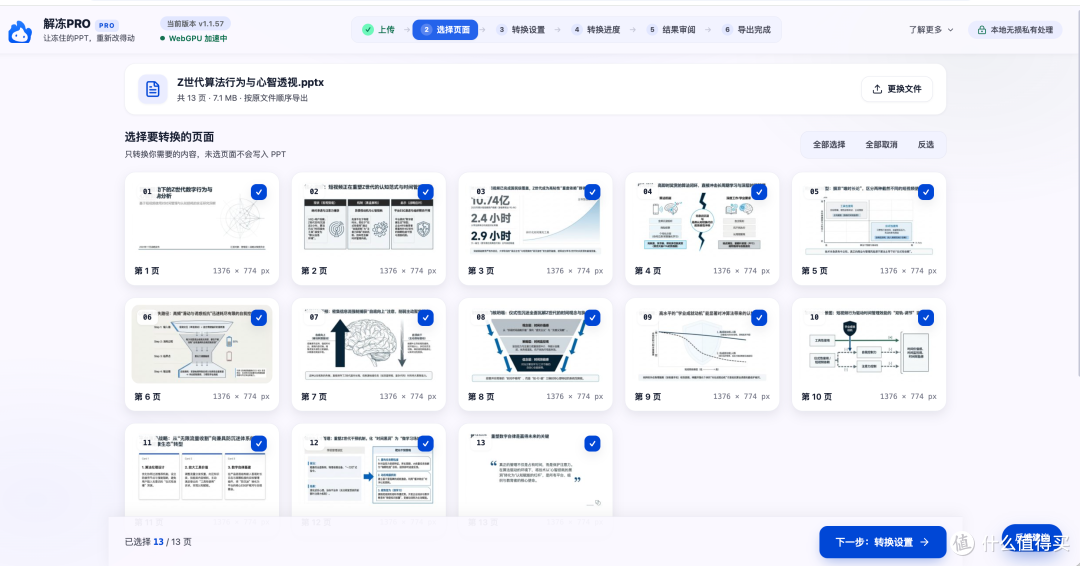Expand the 了解更多 dropdown
Viewport: 1080px width, 566px height.
point(931,30)
